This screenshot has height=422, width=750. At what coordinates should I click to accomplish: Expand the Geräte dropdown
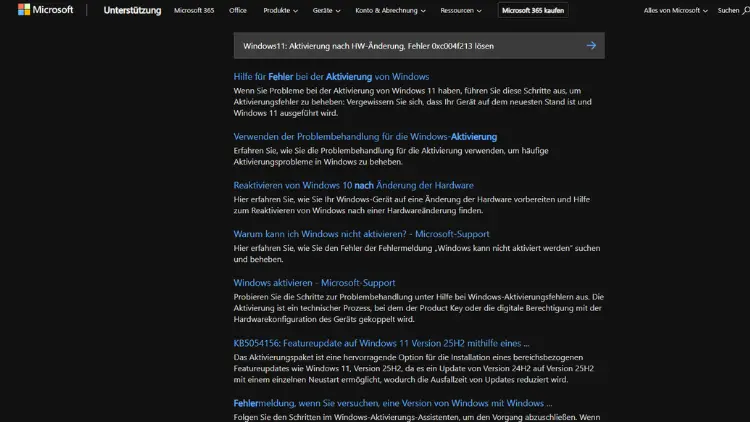[x=326, y=10]
